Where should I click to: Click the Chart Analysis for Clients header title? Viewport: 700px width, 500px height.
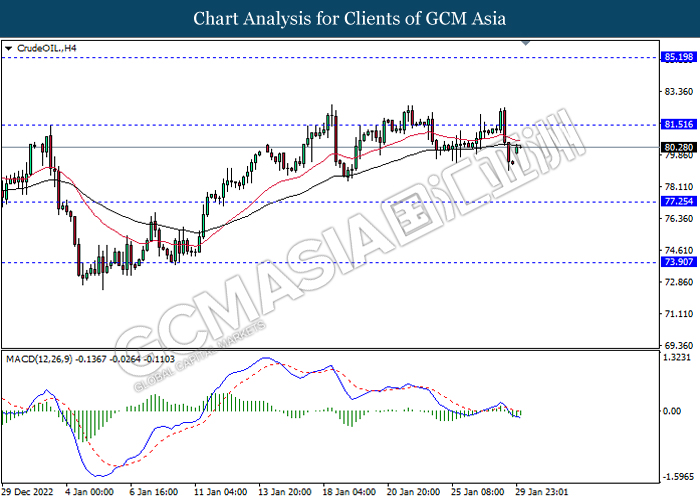coord(350,18)
